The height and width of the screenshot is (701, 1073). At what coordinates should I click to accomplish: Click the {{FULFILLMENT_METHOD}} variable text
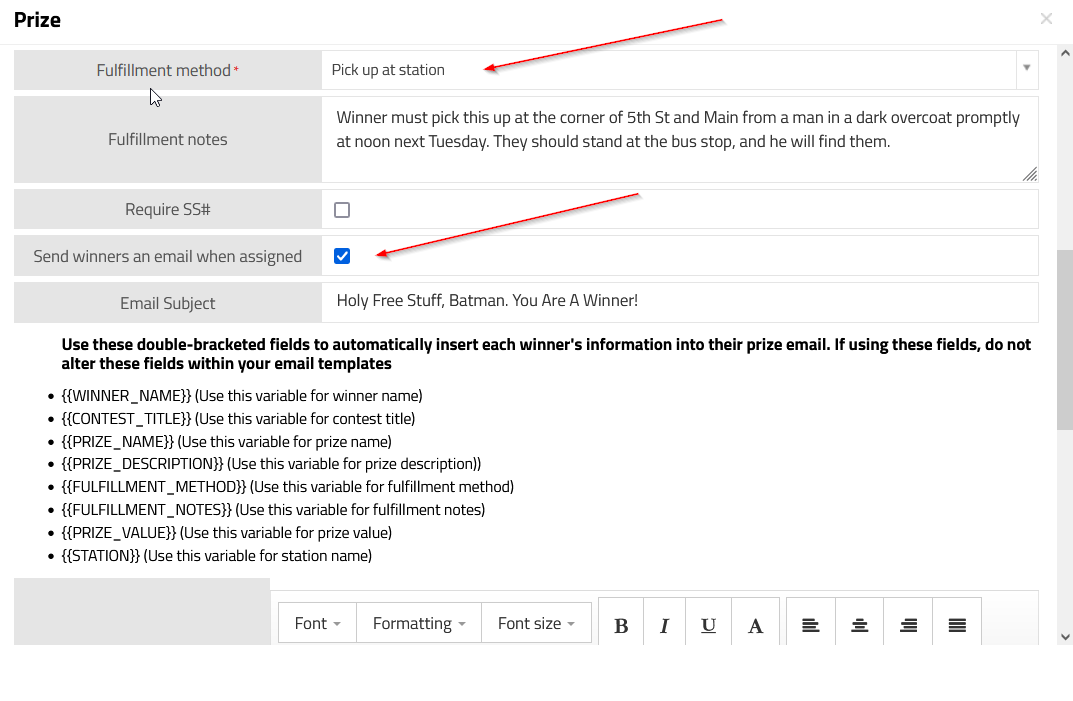tap(154, 487)
